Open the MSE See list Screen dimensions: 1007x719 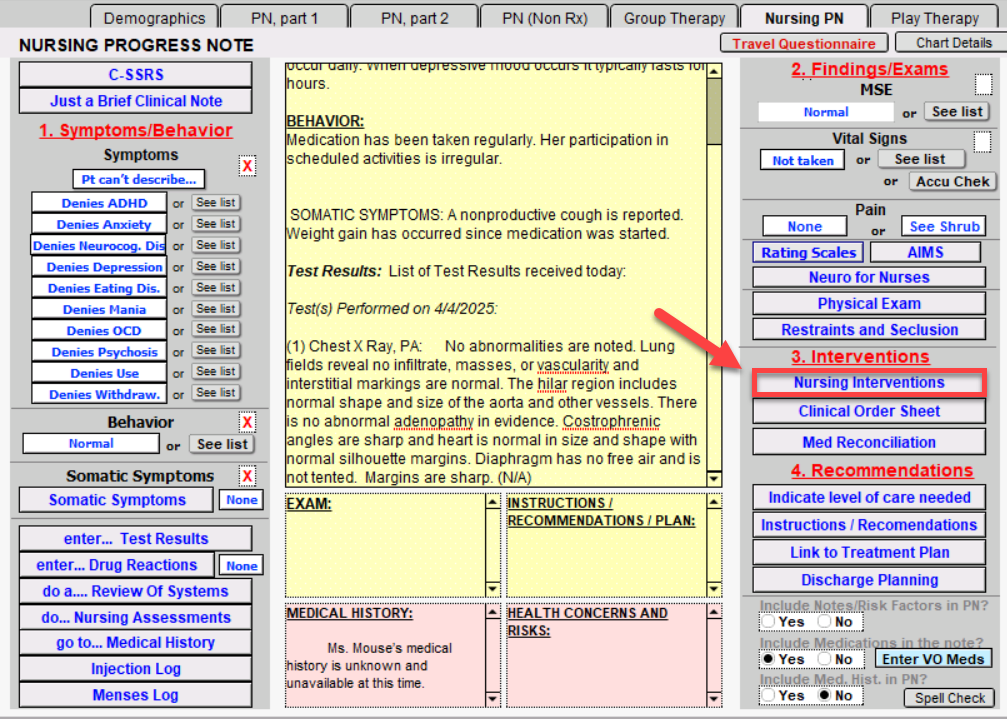(957, 112)
